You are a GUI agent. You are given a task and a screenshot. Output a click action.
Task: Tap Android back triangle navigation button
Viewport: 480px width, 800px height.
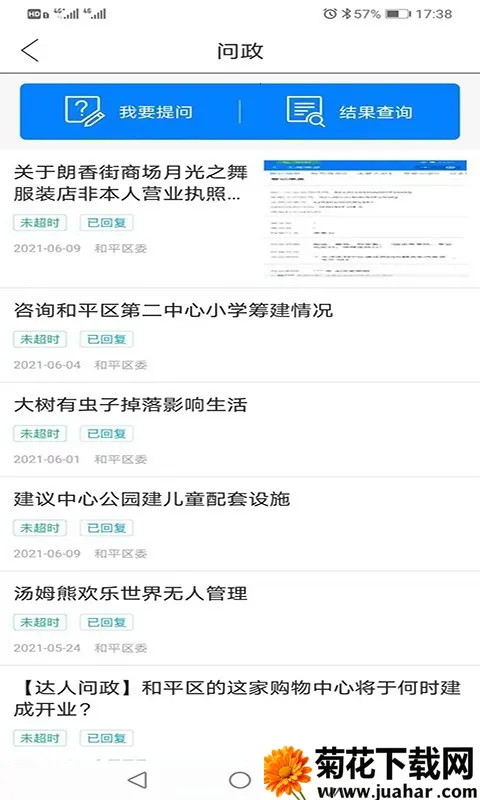[137, 780]
